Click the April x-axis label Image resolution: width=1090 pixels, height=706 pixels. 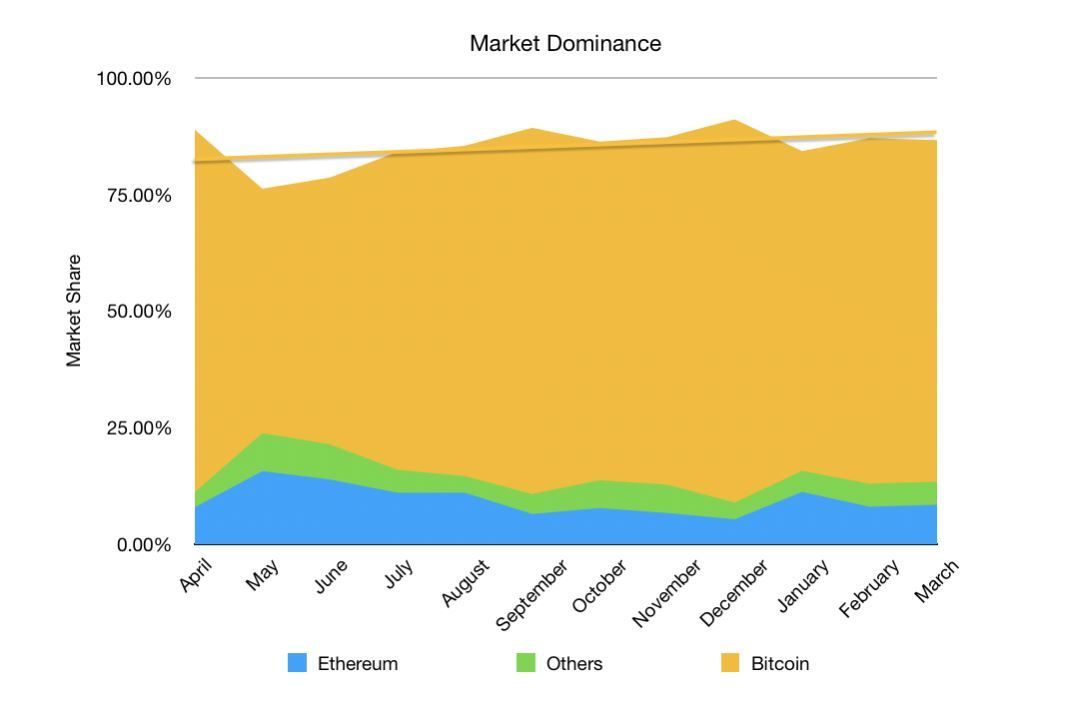pyautogui.click(x=198, y=577)
